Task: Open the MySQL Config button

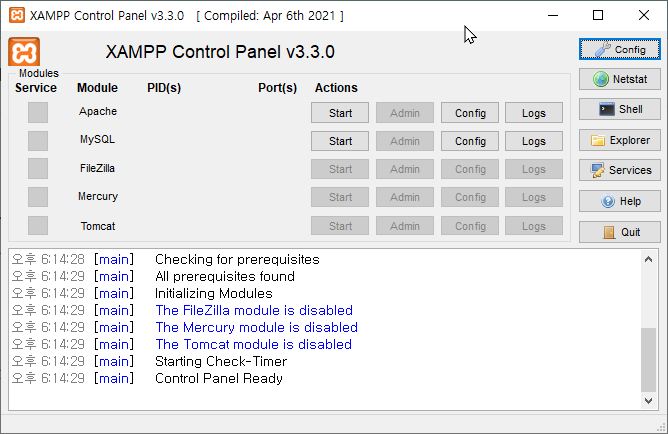Action: (x=470, y=141)
